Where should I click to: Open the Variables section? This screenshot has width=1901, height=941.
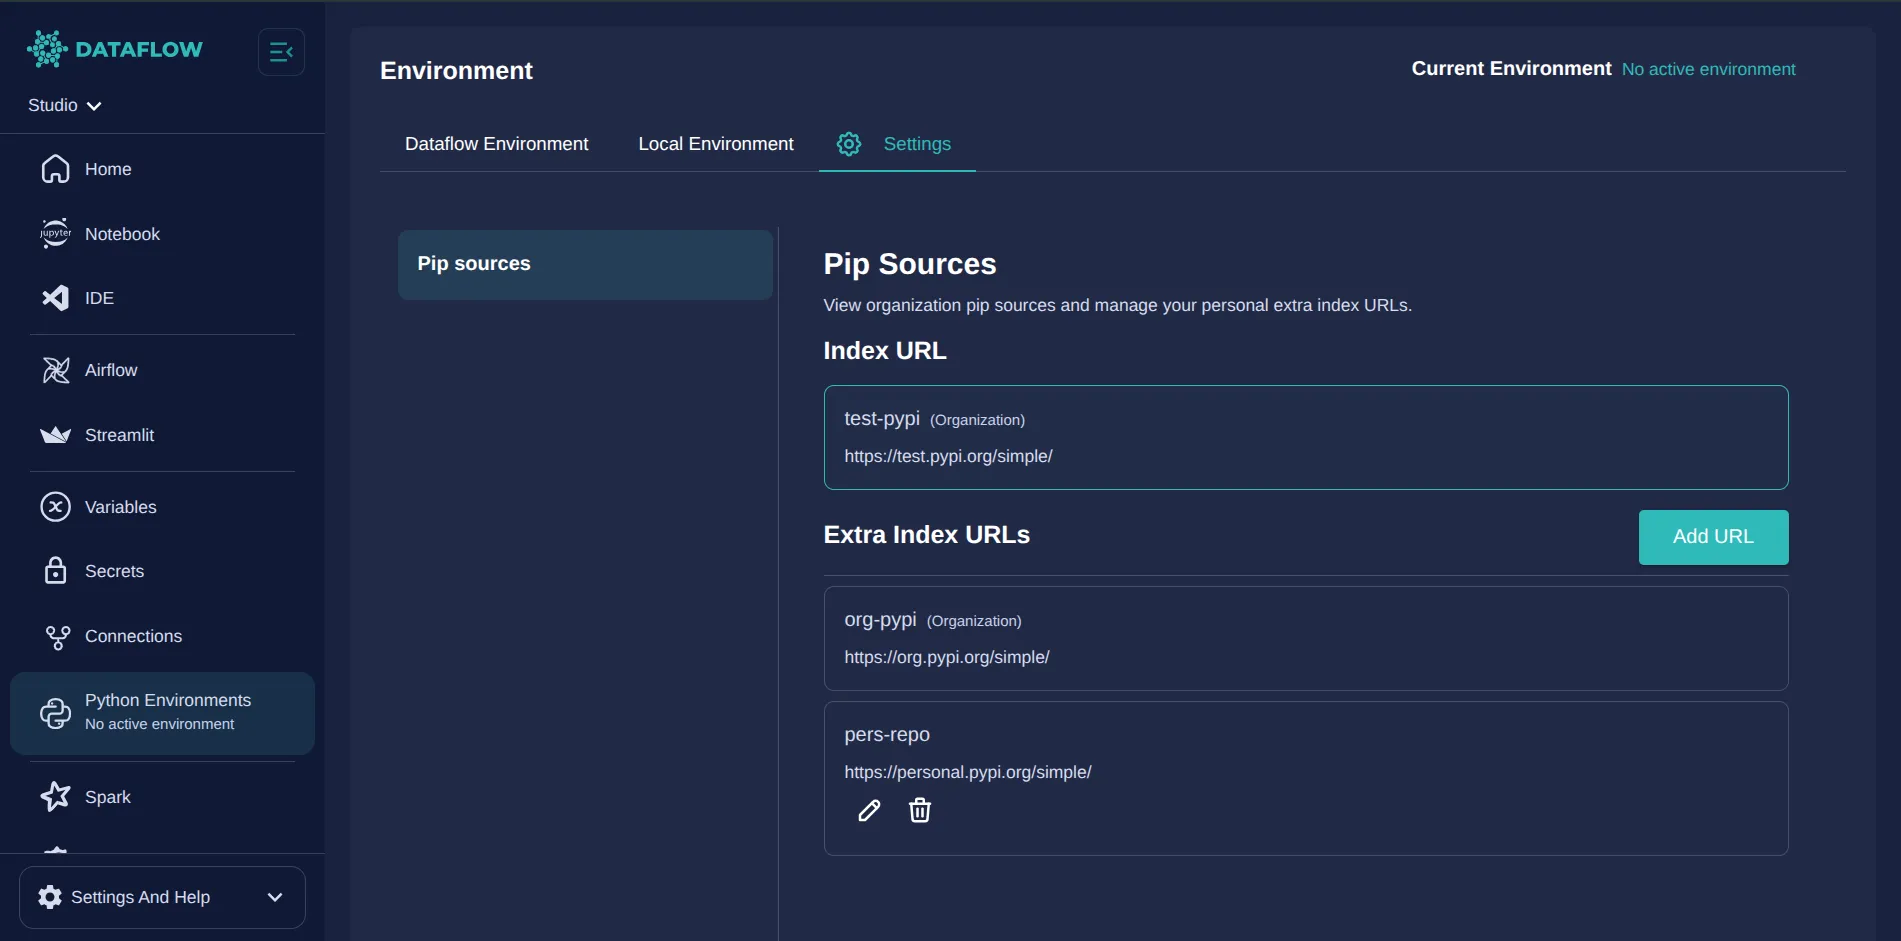[120, 506]
